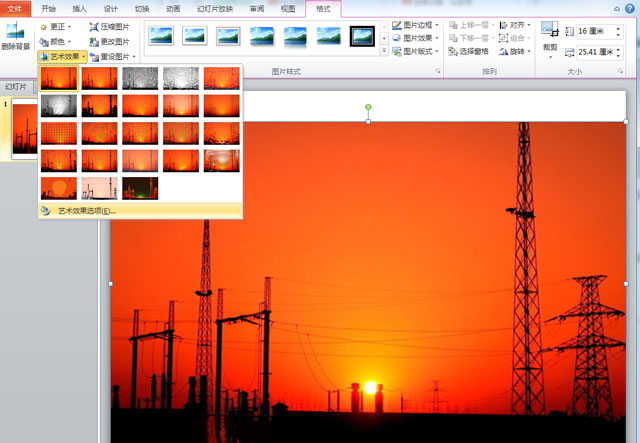Apply the Reflected Rounded Rectangle picture style
This screenshot has width=640, height=443.
pyautogui.click(x=295, y=36)
